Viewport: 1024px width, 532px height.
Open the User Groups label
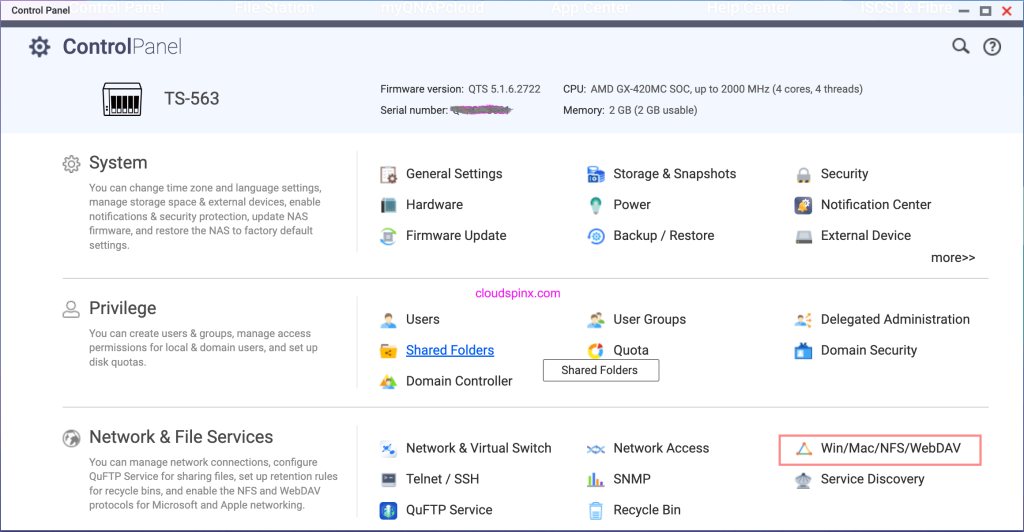click(650, 319)
